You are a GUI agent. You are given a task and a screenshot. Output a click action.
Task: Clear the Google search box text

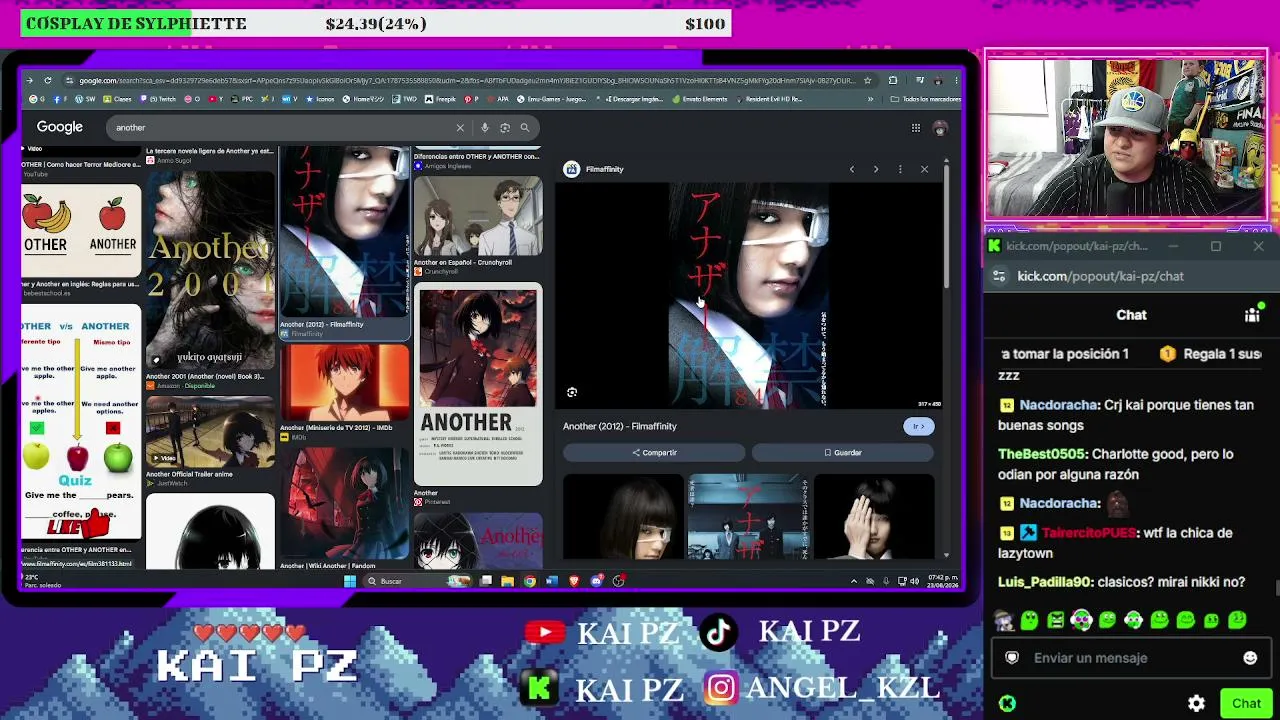tap(460, 128)
